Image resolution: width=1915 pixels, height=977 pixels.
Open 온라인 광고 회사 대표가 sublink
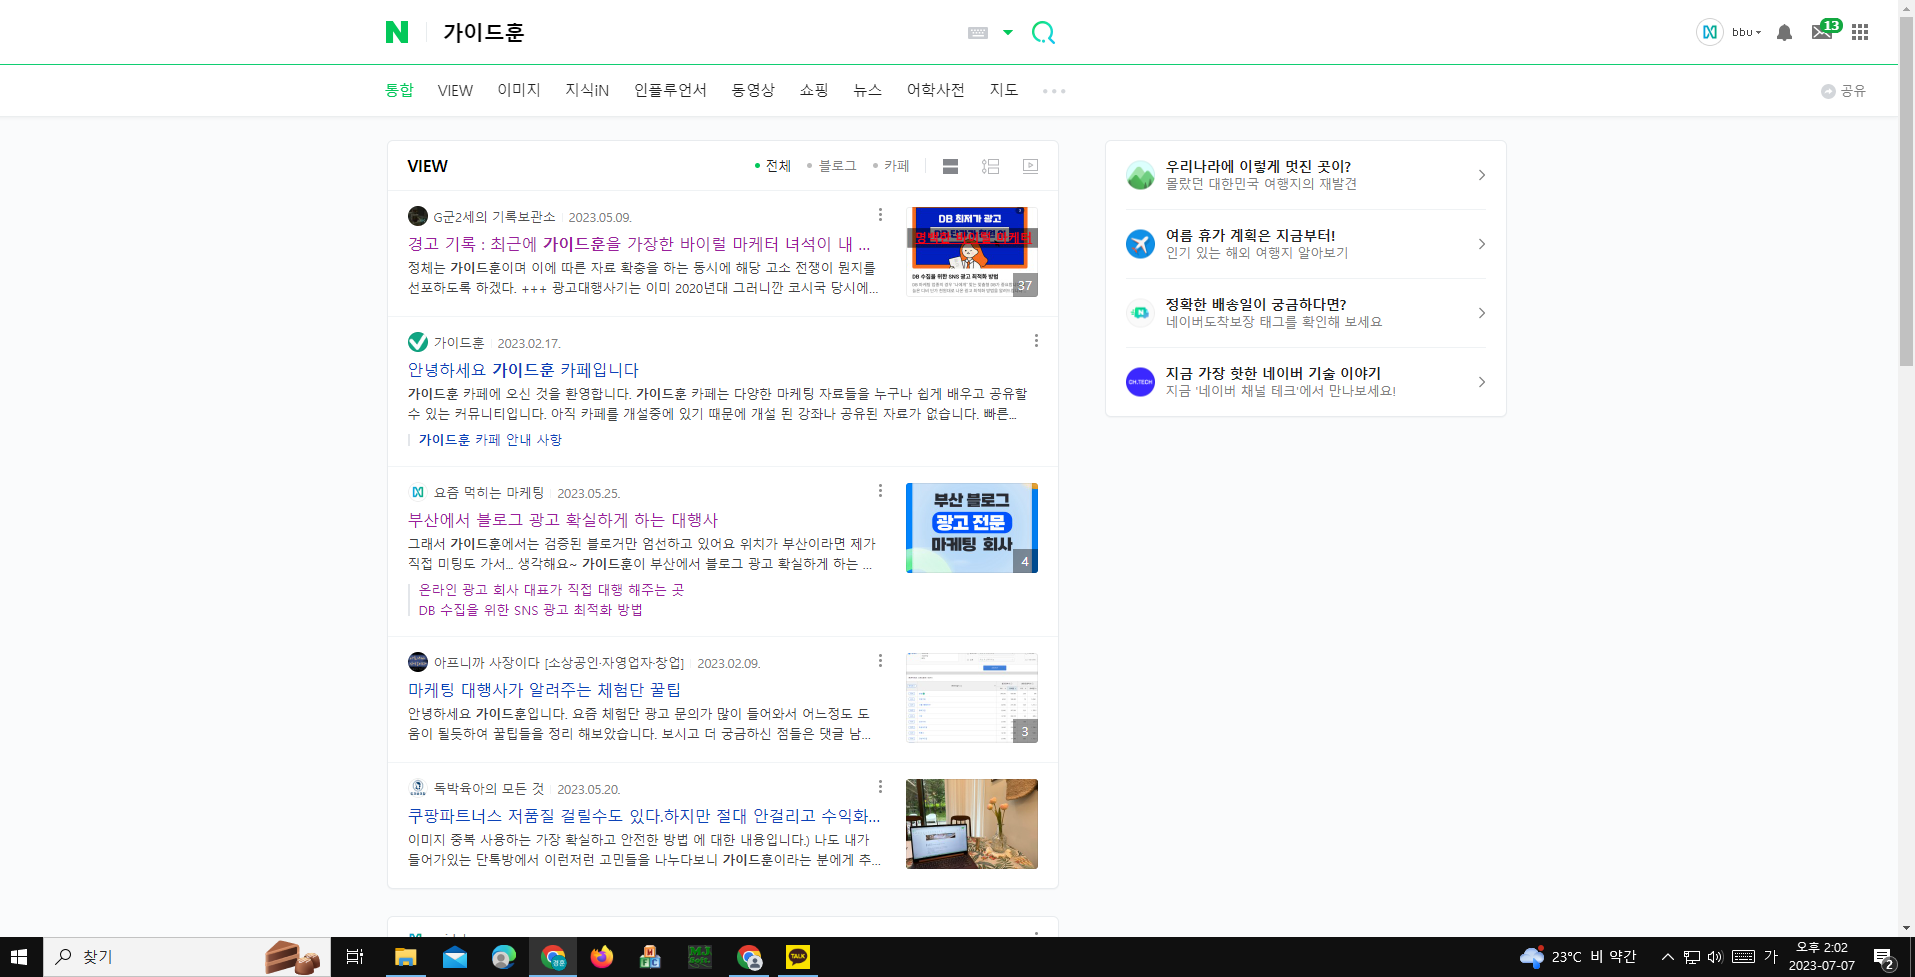pos(551,590)
